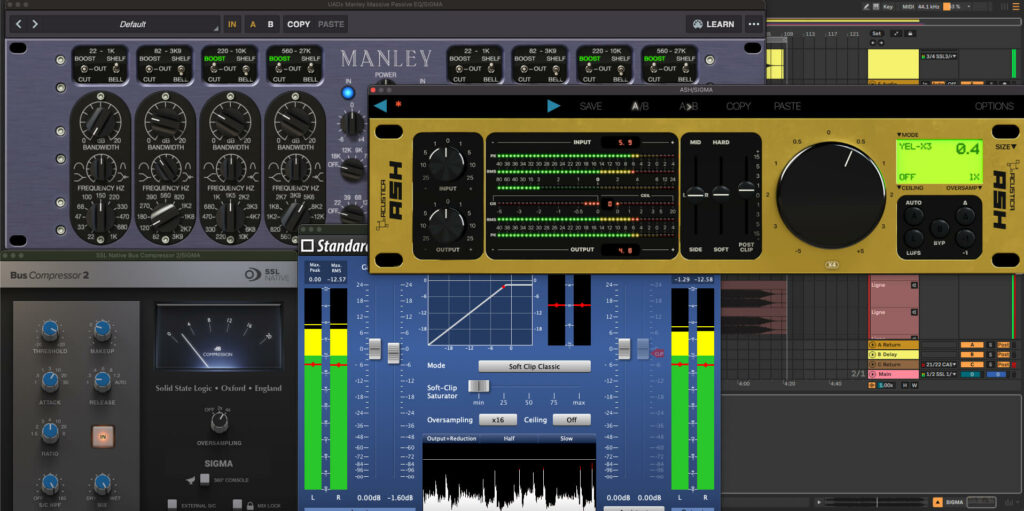The width and height of the screenshot is (1024, 511).
Task: Open the Ceiling Off dropdown
Action: pos(571,420)
